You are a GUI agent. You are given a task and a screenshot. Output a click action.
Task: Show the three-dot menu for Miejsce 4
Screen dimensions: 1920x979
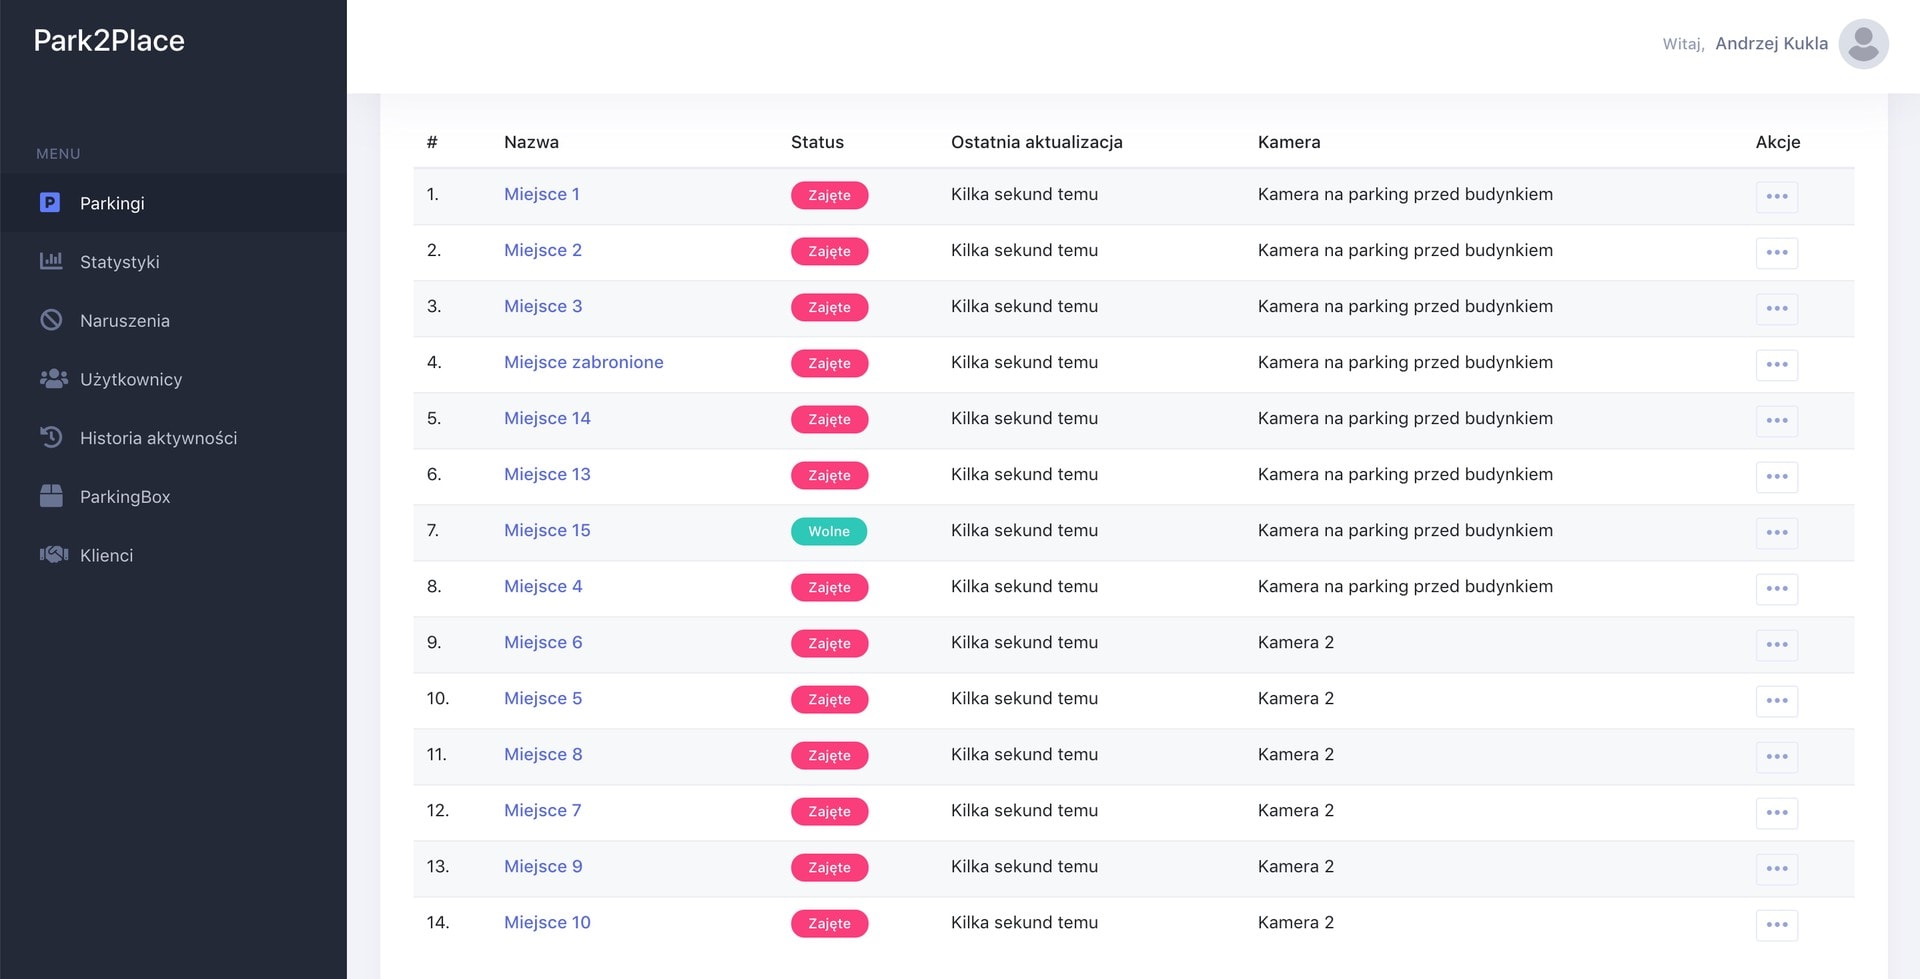1777,588
